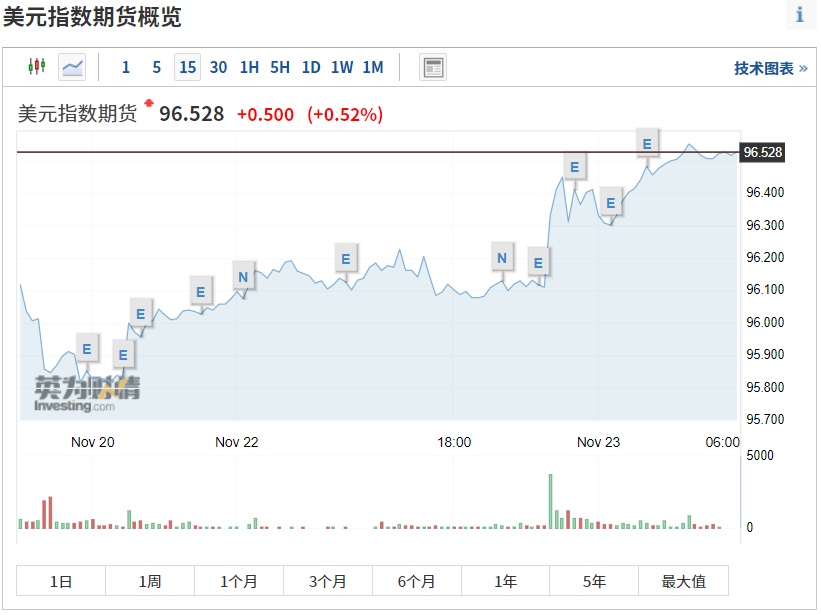Click the news panel icon in toolbar
821x615 pixels.
[x=433, y=67]
